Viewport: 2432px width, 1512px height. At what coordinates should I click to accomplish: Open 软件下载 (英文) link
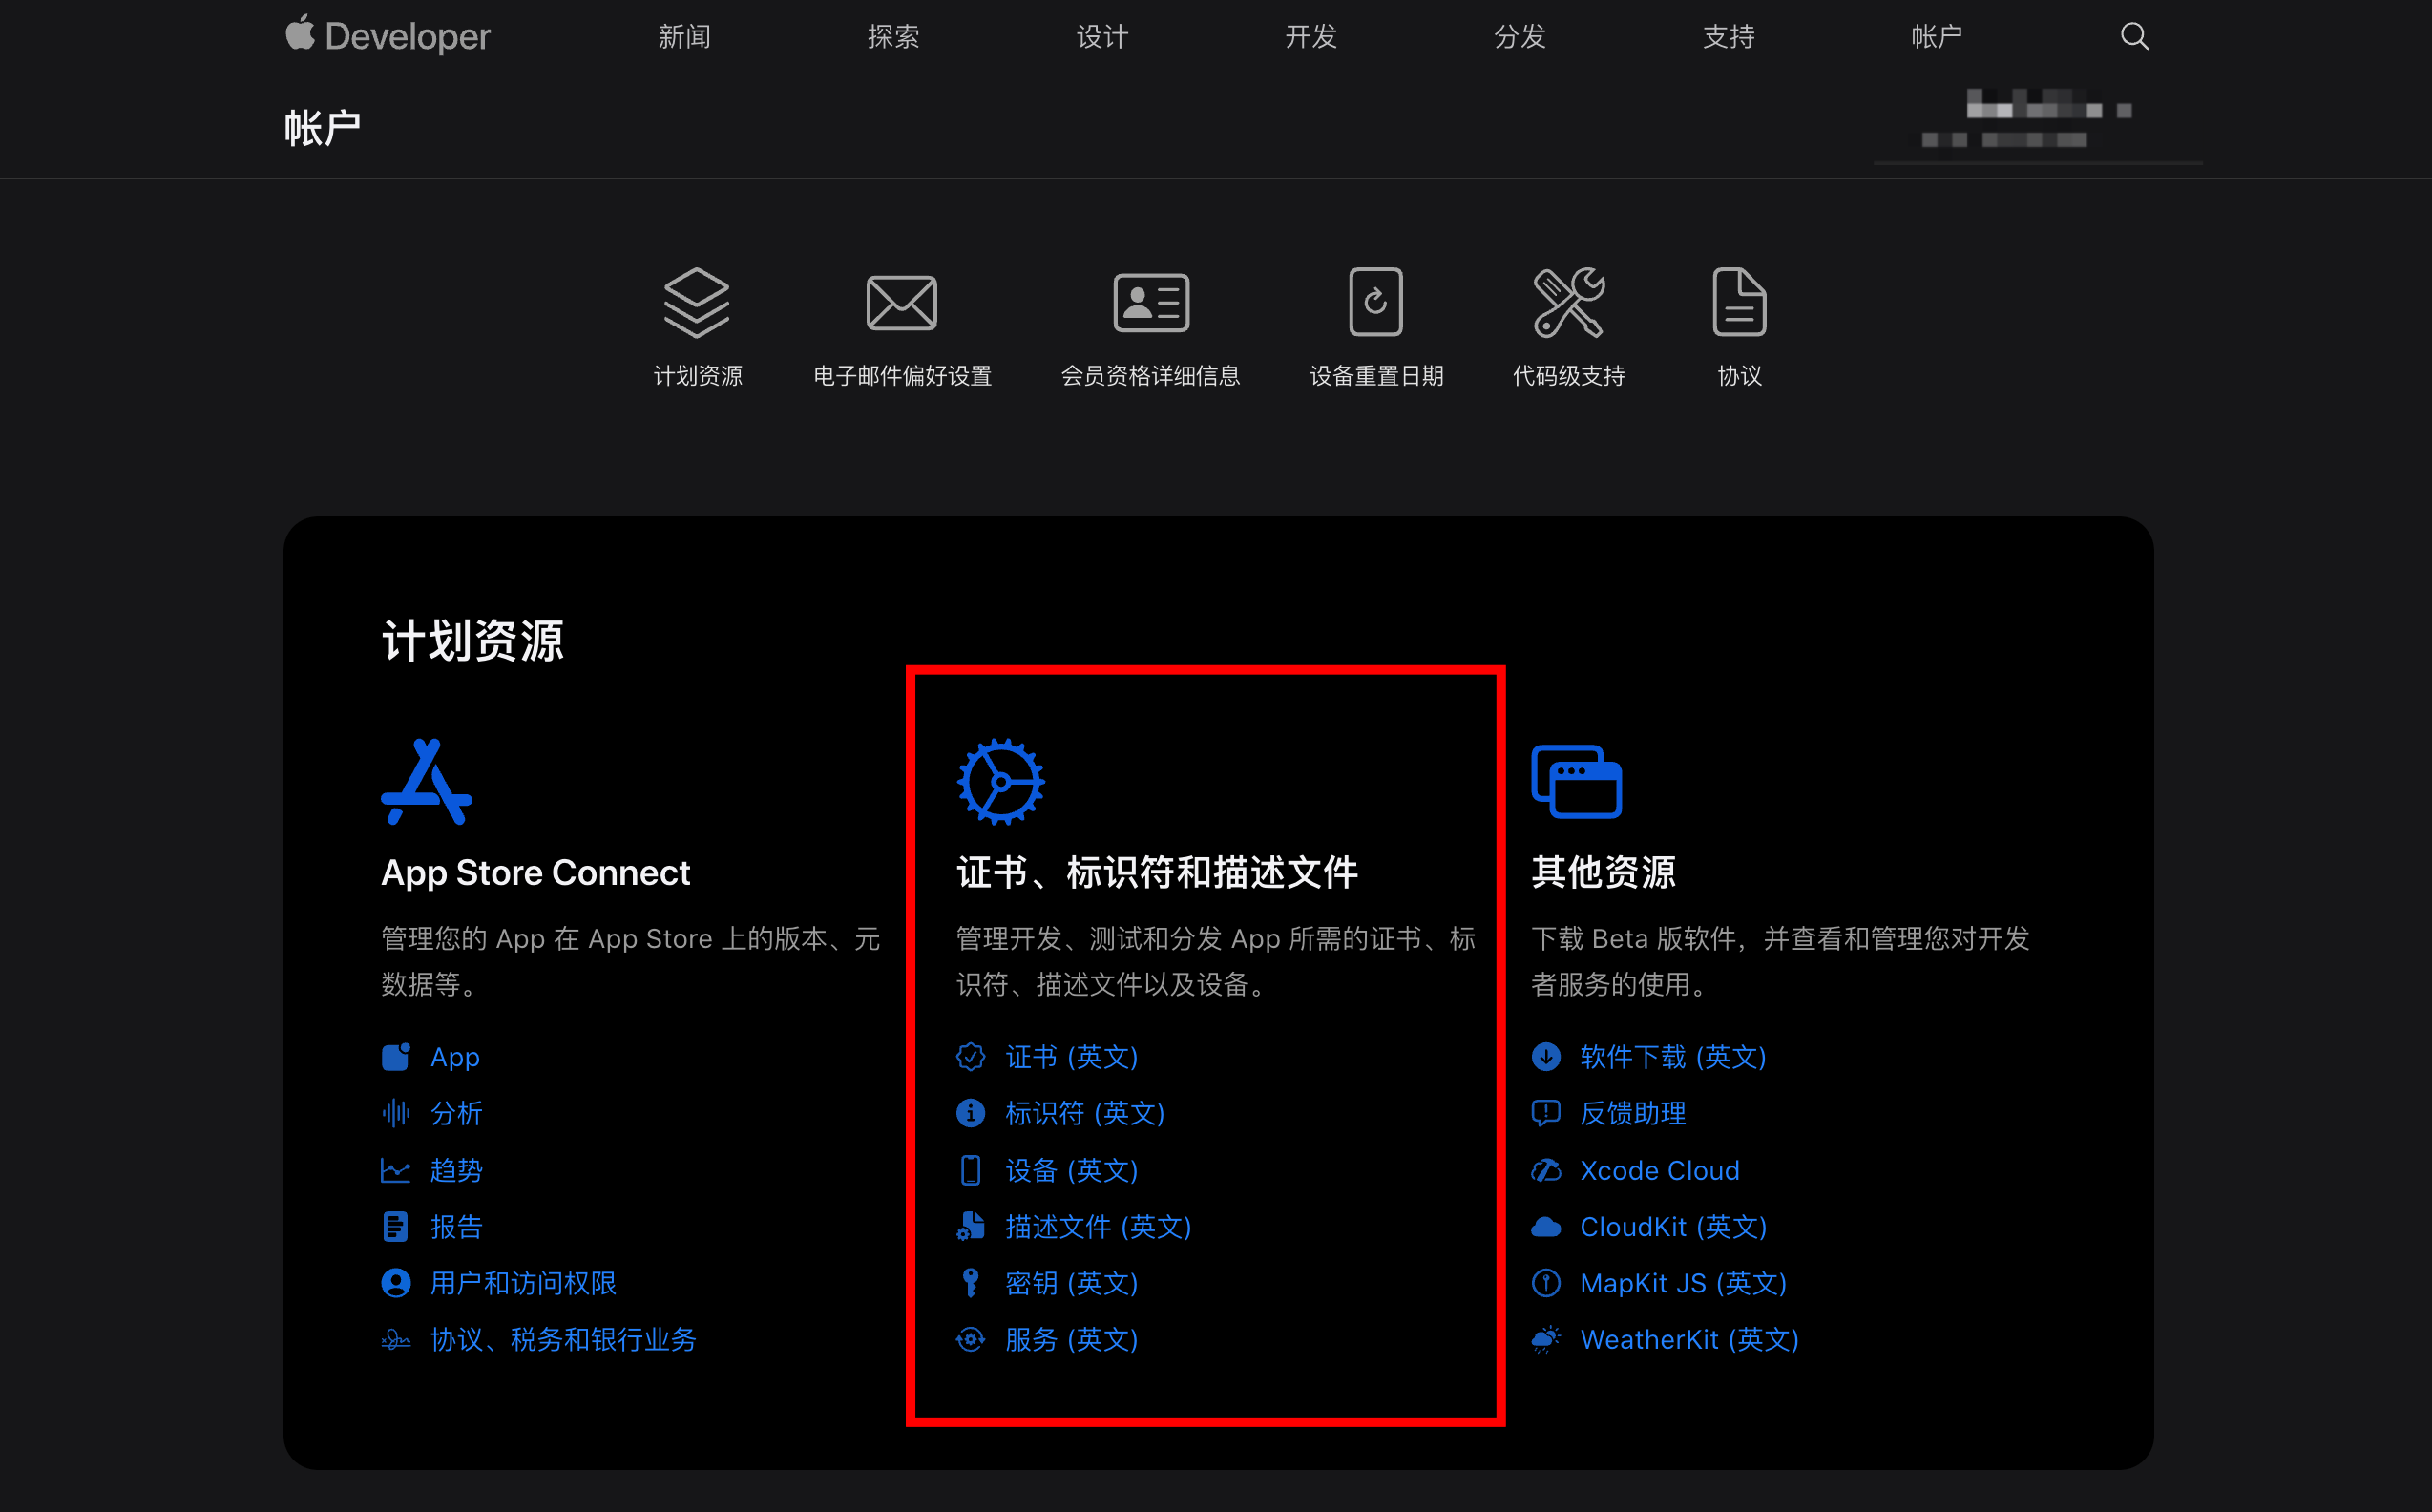pos(1672,1057)
